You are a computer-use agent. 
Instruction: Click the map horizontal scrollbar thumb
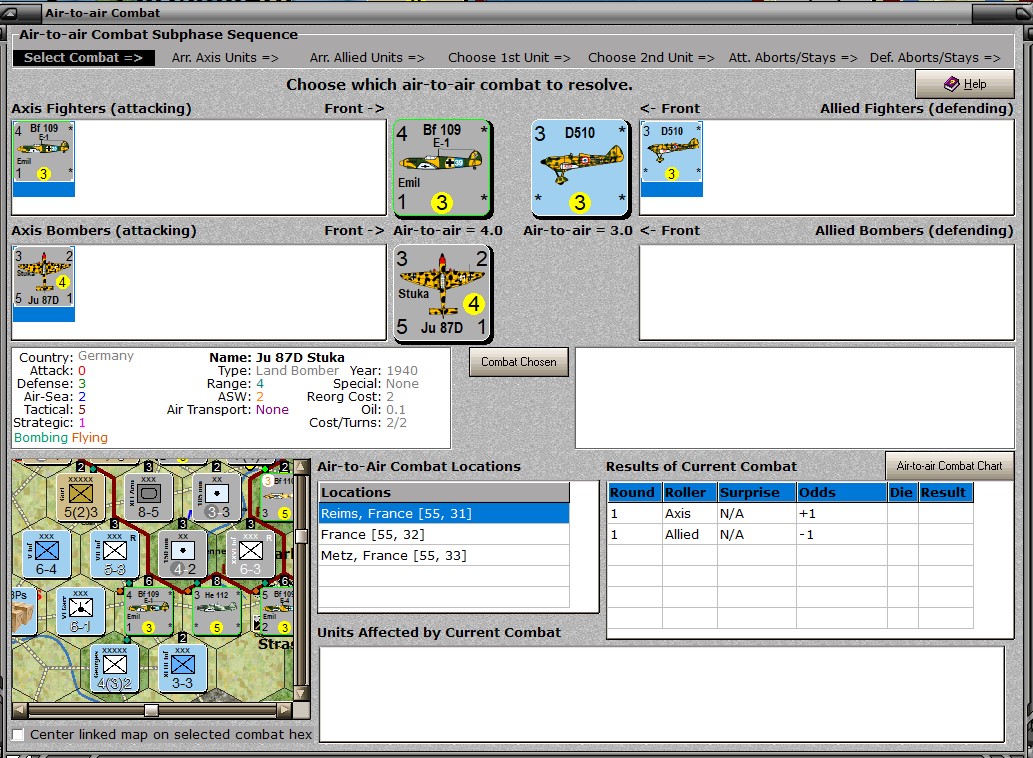[152, 710]
